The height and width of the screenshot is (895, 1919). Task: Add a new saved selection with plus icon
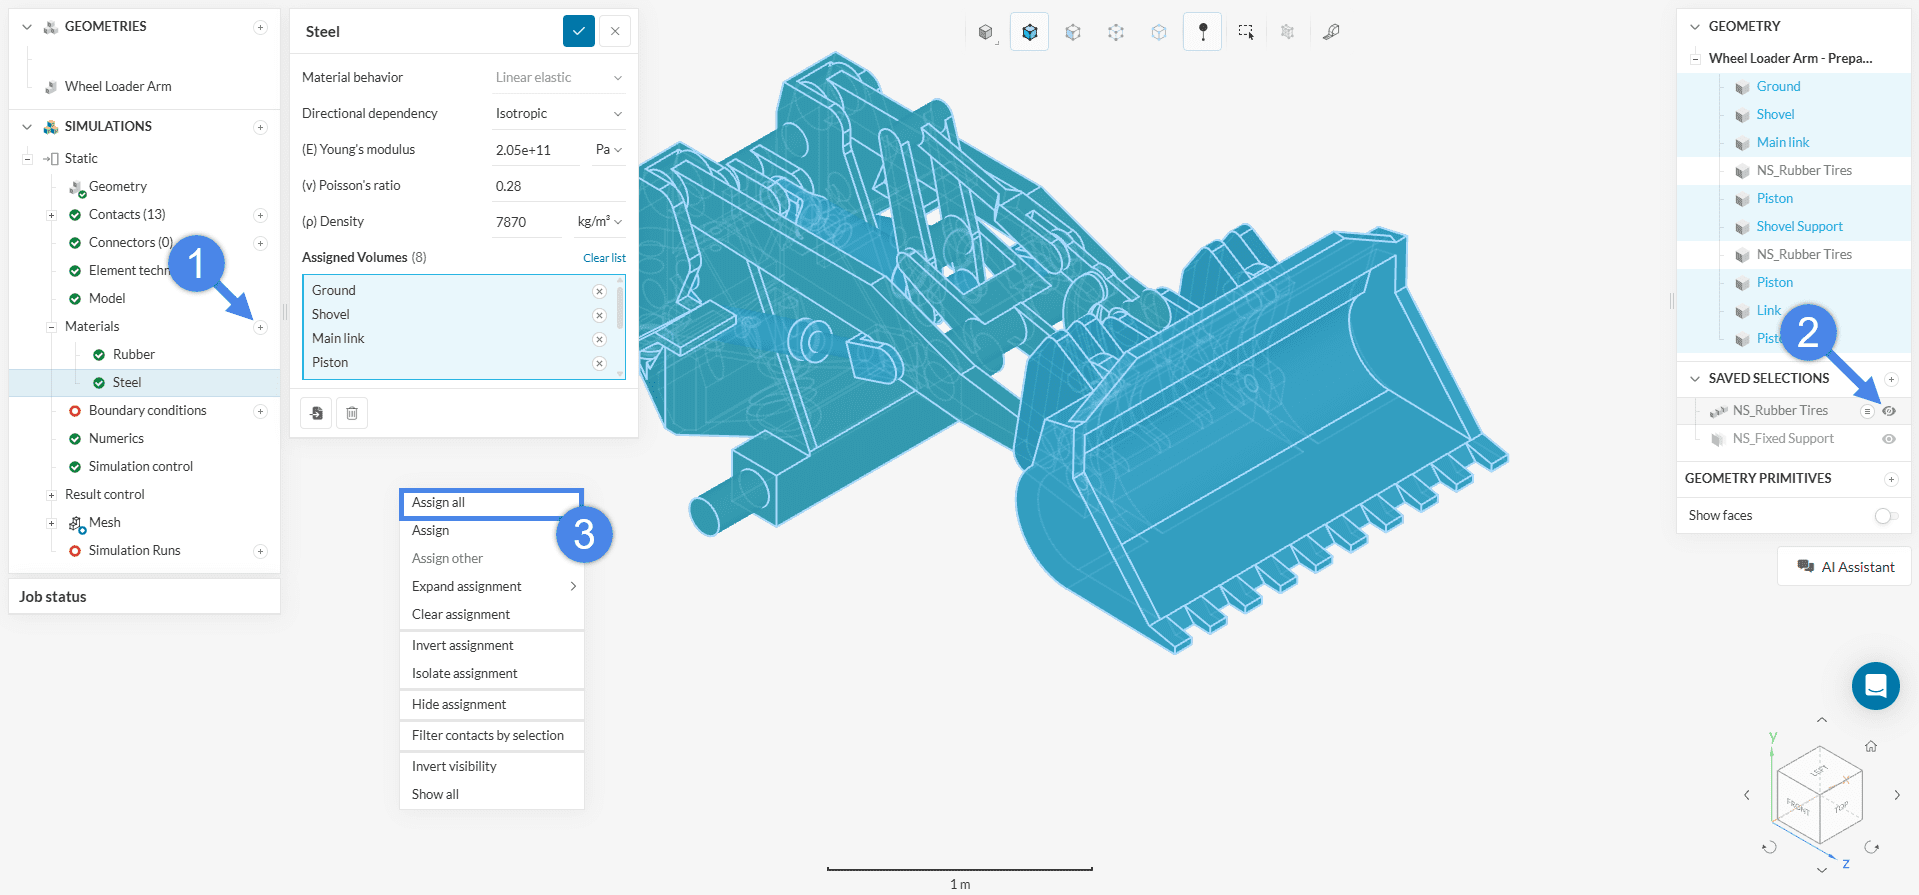(1890, 379)
